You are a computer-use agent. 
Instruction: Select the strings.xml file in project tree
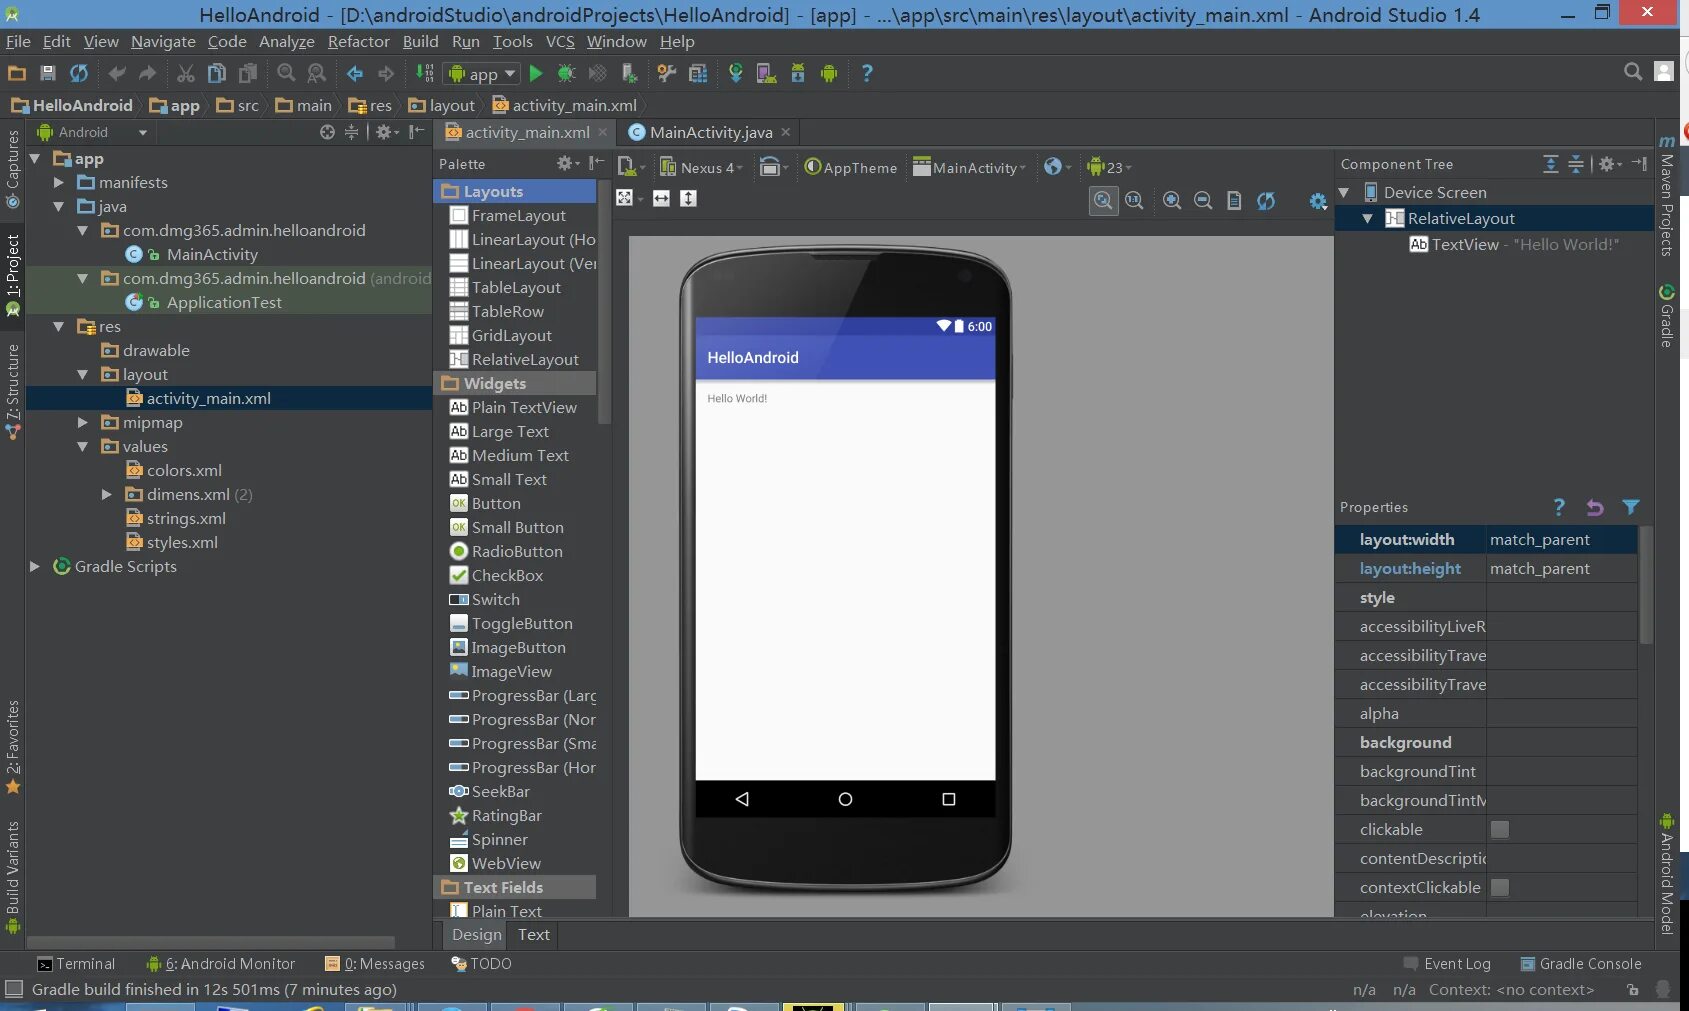point(186,518)
